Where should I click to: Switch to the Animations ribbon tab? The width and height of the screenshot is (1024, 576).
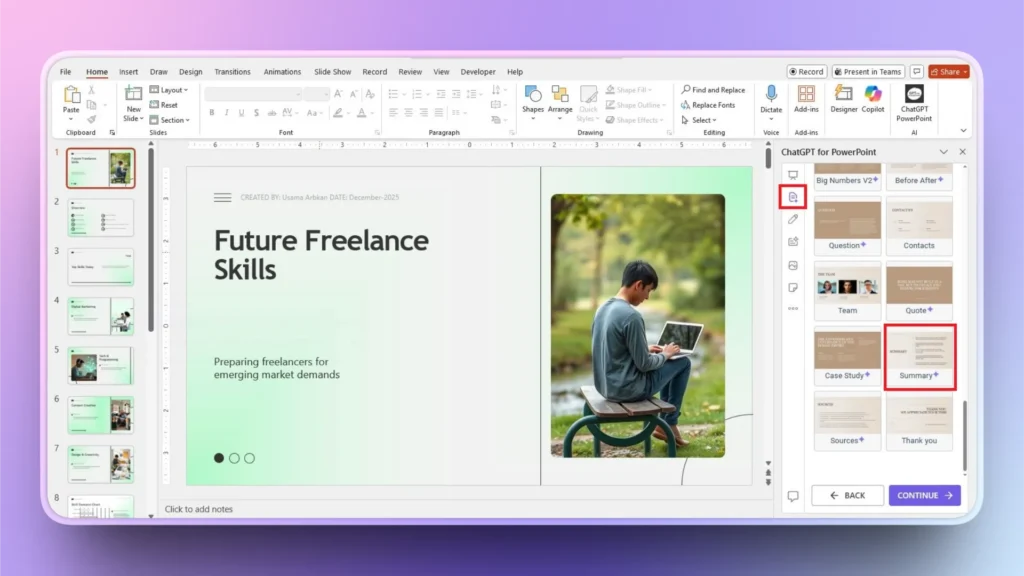click(x=281, y=71)
